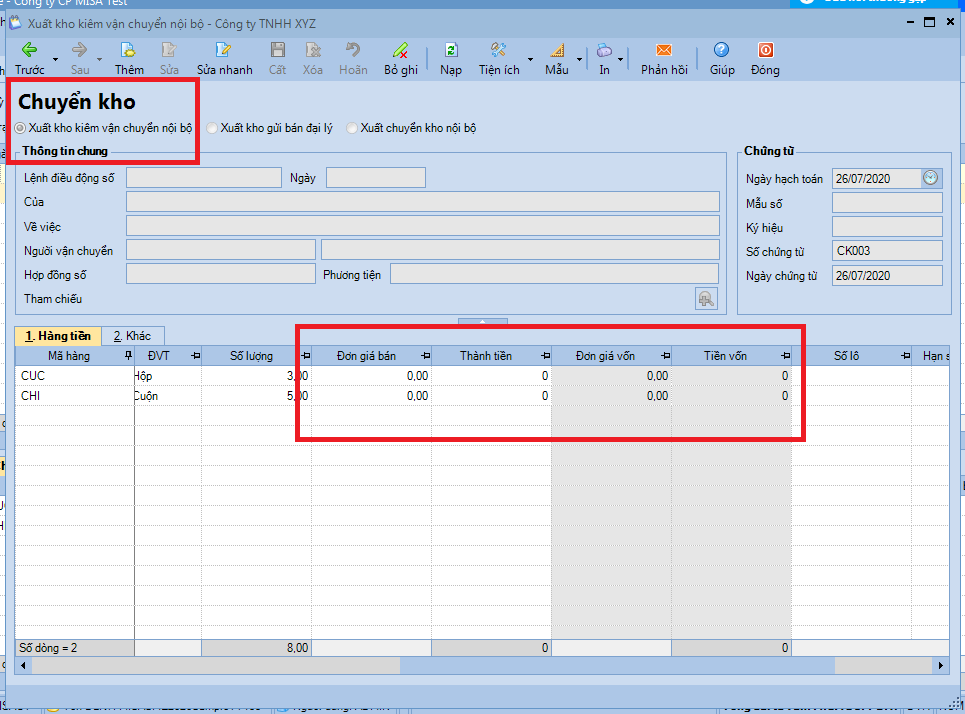Select Xuất chuyển kho nội bộ option

tap(352, 128)
